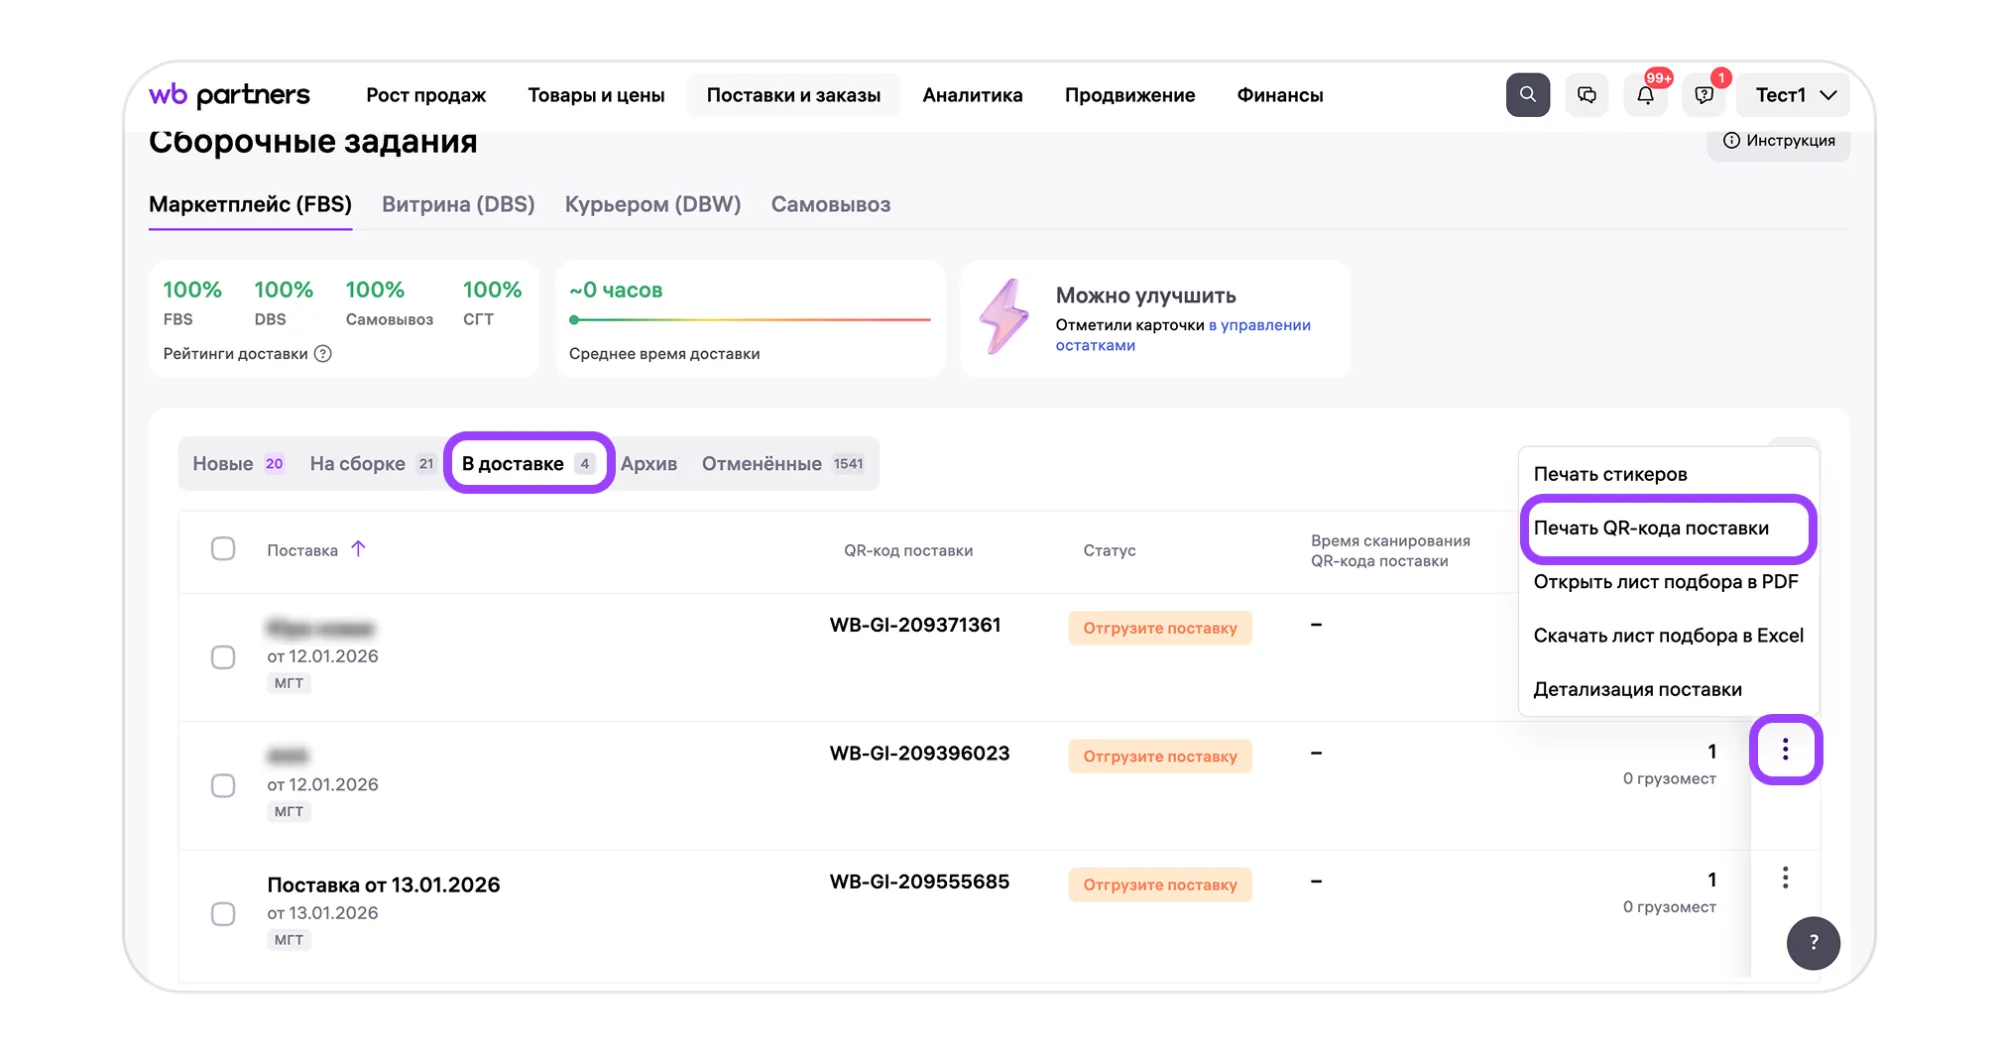1999x1051 pixels.
Task: Collapse the highlighted three-dot menu for WB-GI-209396023
Action: [x=1785, y=750]
